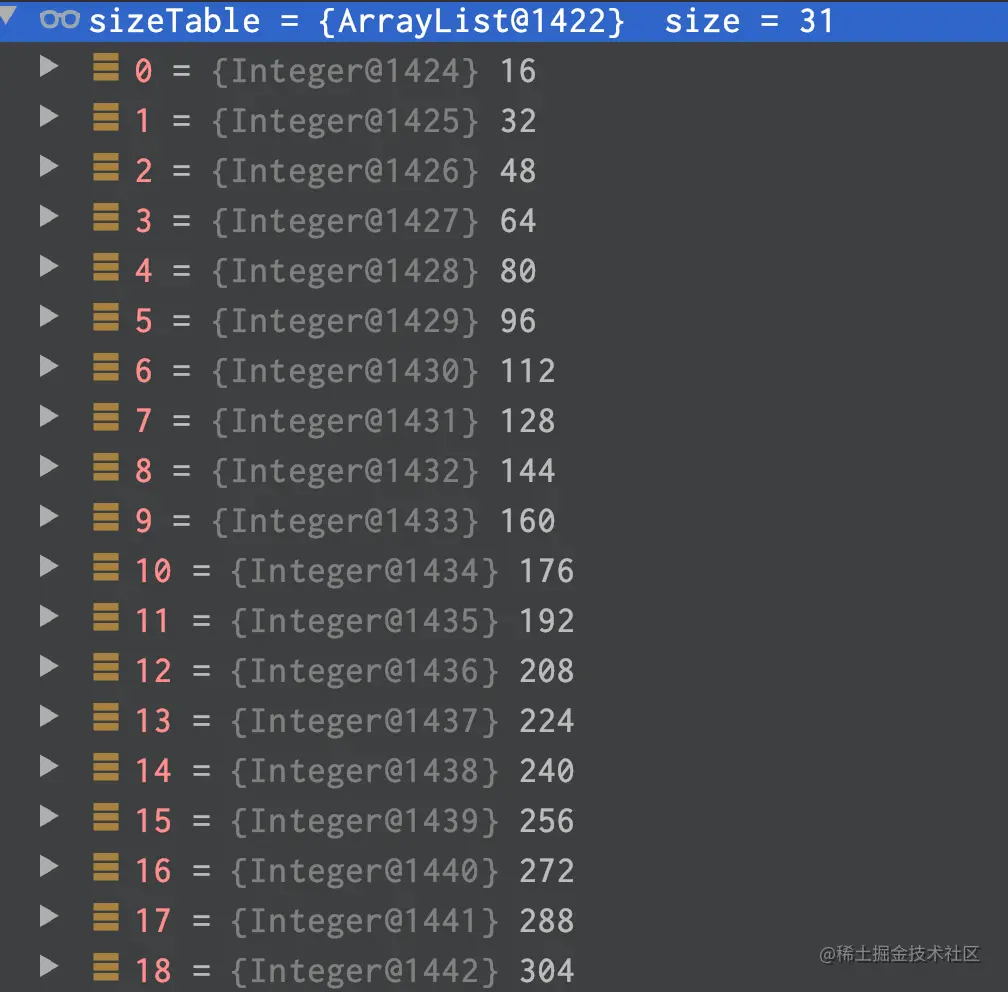Expand element 1 with value 32
Screen dimensions: 1008x992
click(x=49, y=116)
